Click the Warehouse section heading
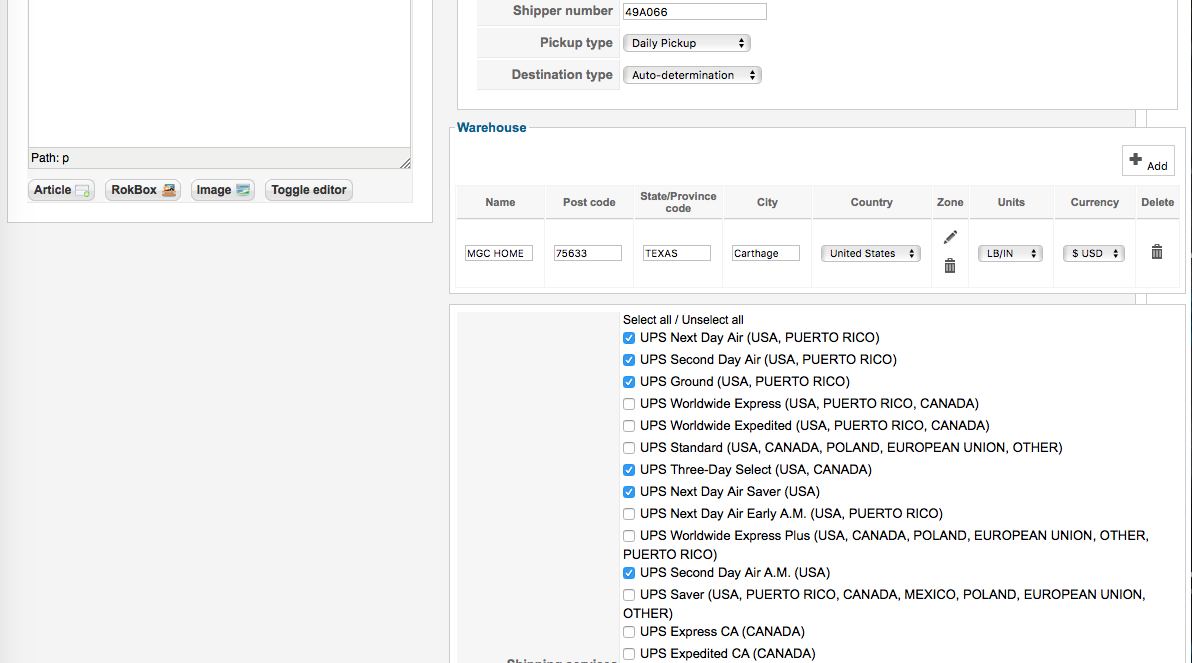Viewport: 1192px width, 663px height. click(491, 128)
